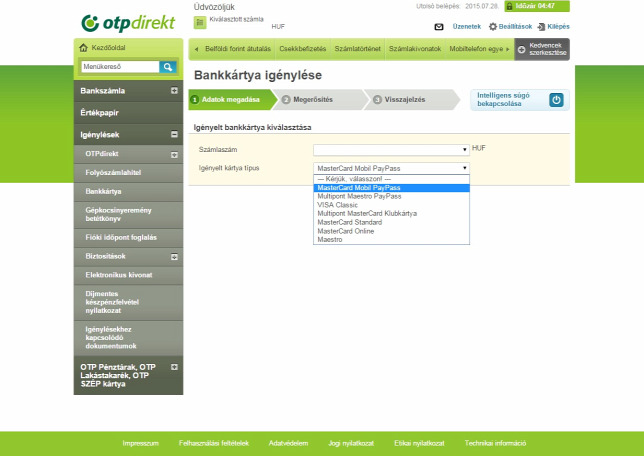Open Fióki időpont foglalás item
This screenshot has height=456, width=644.
point(128,237)
